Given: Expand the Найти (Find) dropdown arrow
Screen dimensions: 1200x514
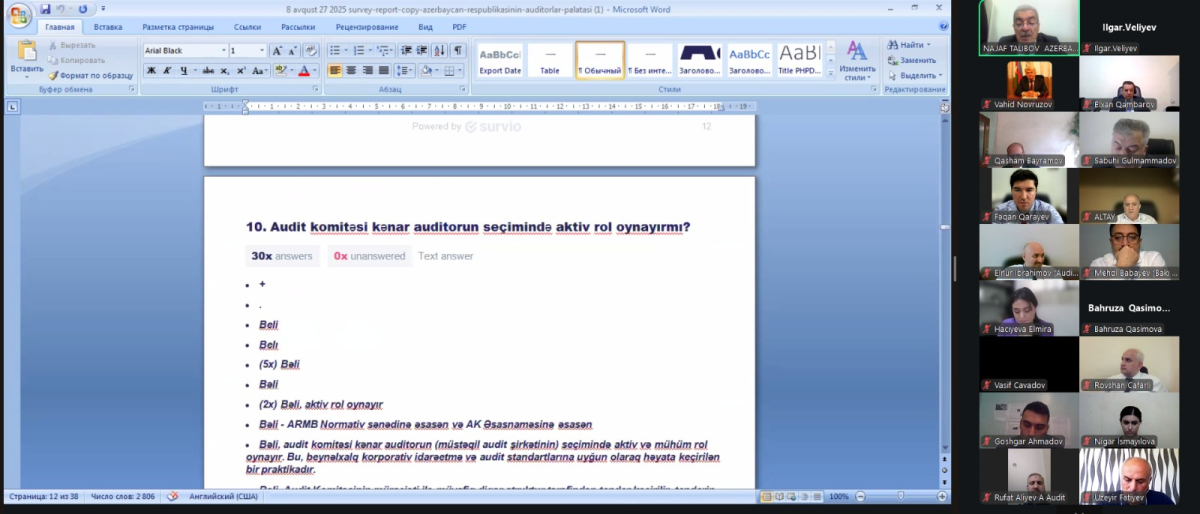Looking at the screenshot, I should point(929,45).
